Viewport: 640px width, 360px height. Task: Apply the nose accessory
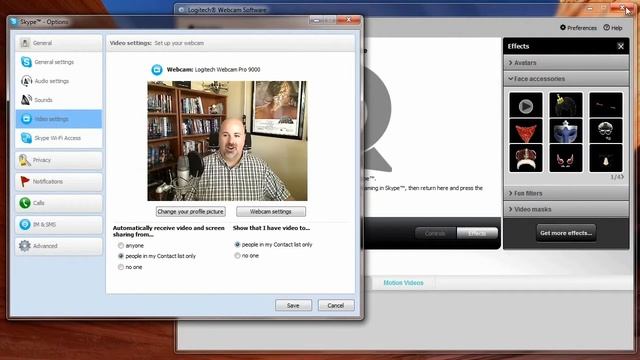pos(606,158)
